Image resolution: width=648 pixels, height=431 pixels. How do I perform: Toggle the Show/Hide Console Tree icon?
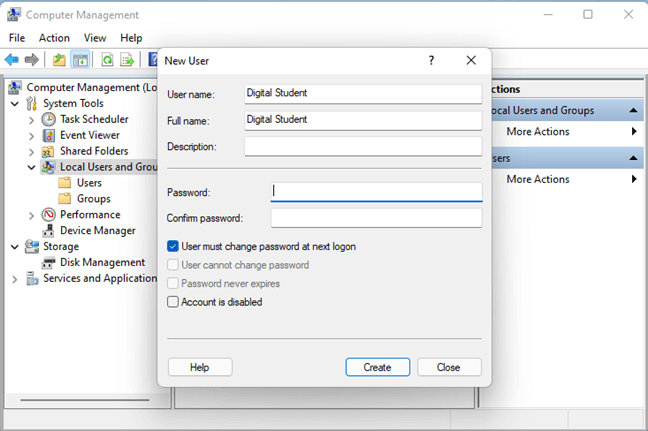coord(80,60)
